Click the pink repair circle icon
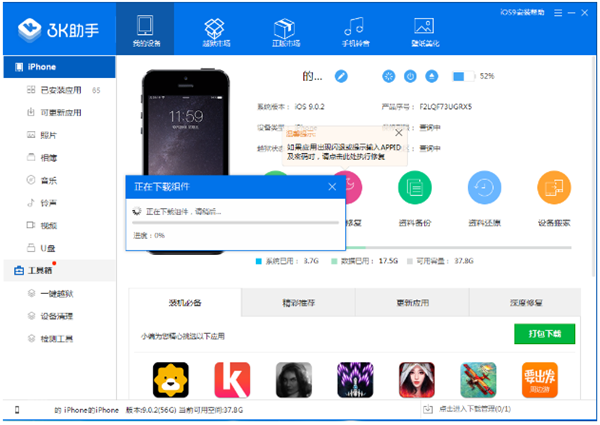Image resolution: width=600 pixels, height=425 pixels. coord(352,187)
